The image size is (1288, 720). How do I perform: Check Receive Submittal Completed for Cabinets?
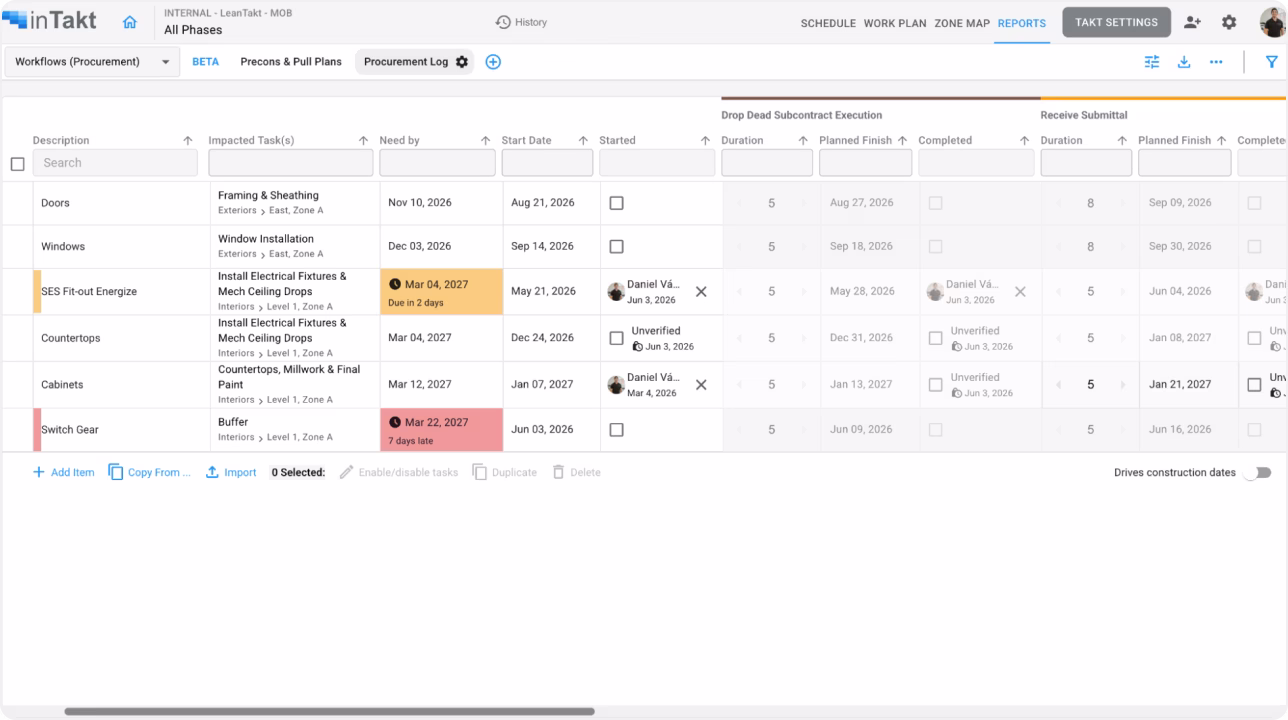pyautogui.click(x=1254, y=385)
